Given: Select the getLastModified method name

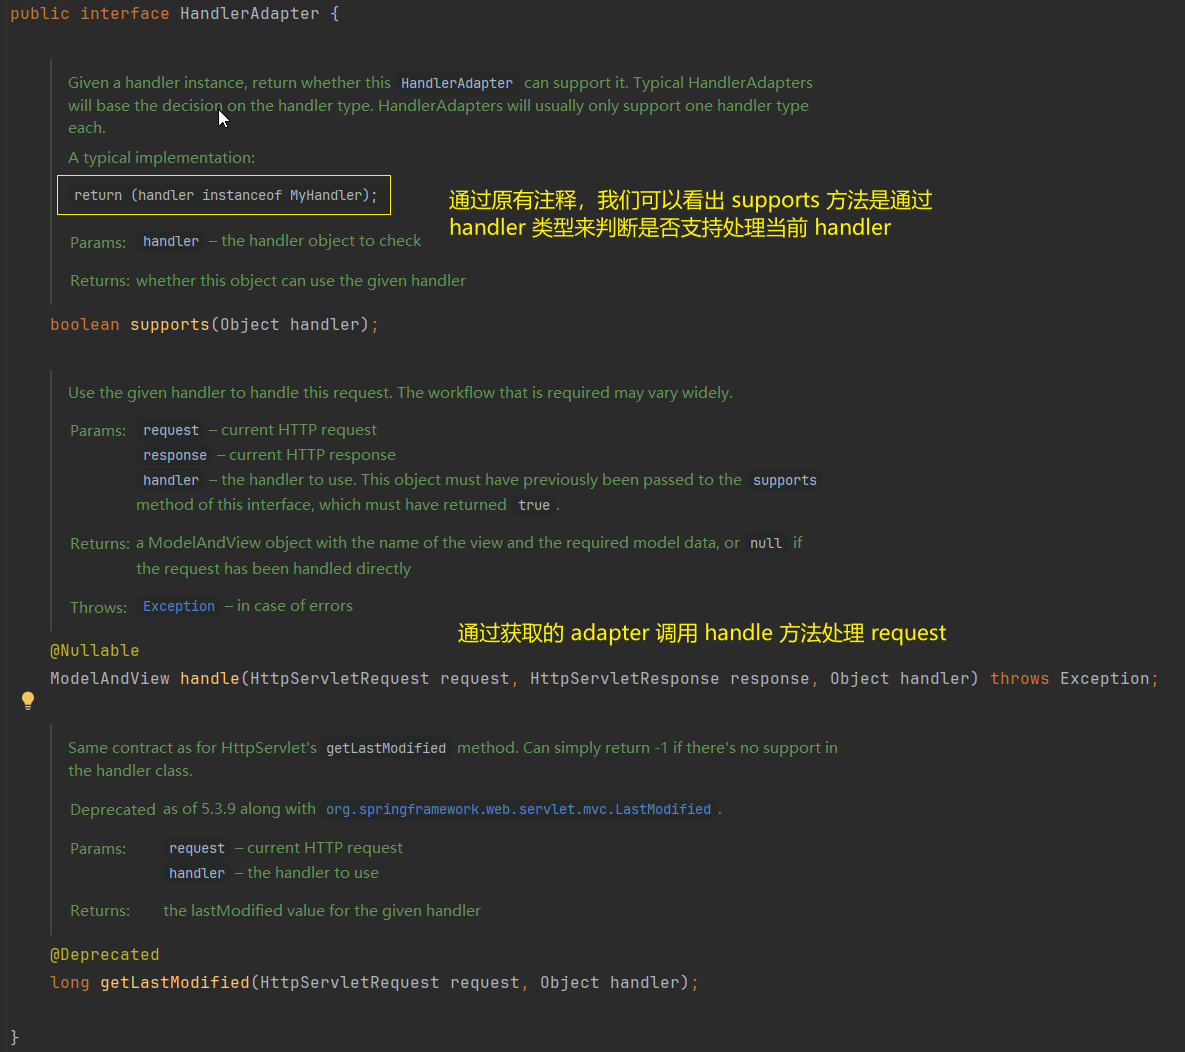Looking at the screenshot, I should pyautogui.click(x=173, y=982).
